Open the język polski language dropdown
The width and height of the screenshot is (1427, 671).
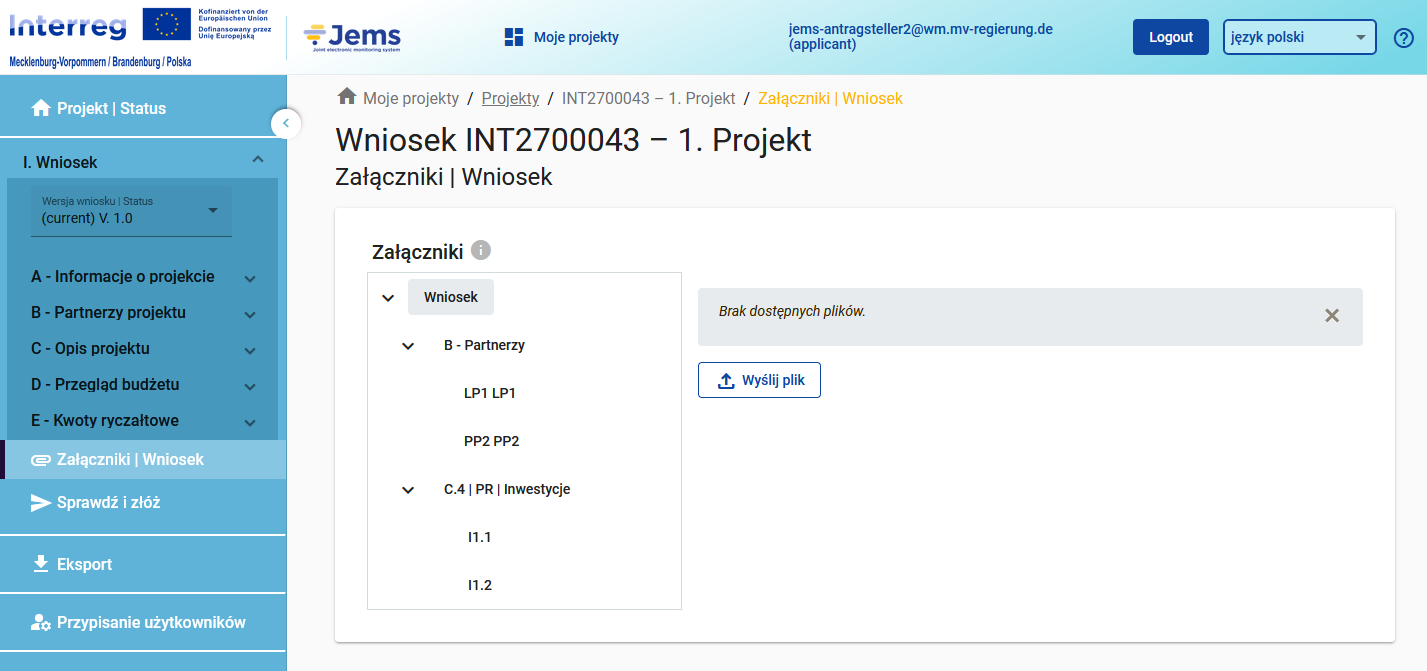click(x=1300, y=38)
